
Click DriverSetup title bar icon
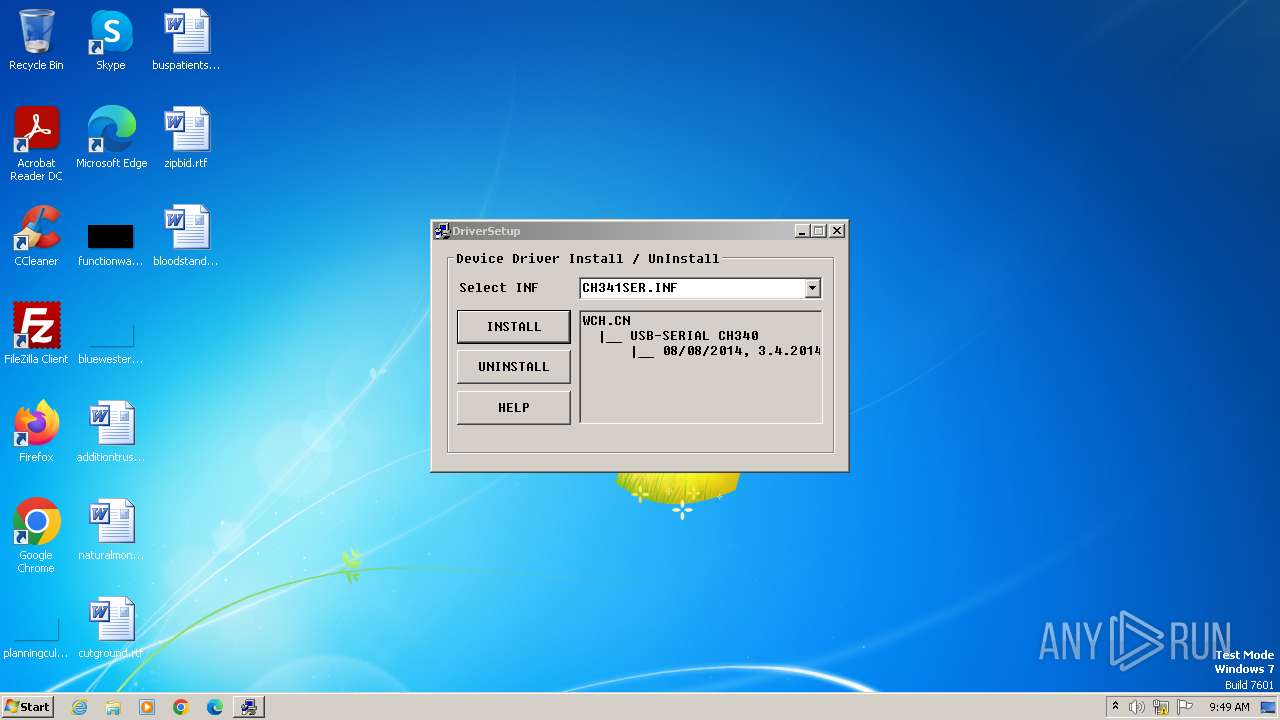tap(442, 231)
